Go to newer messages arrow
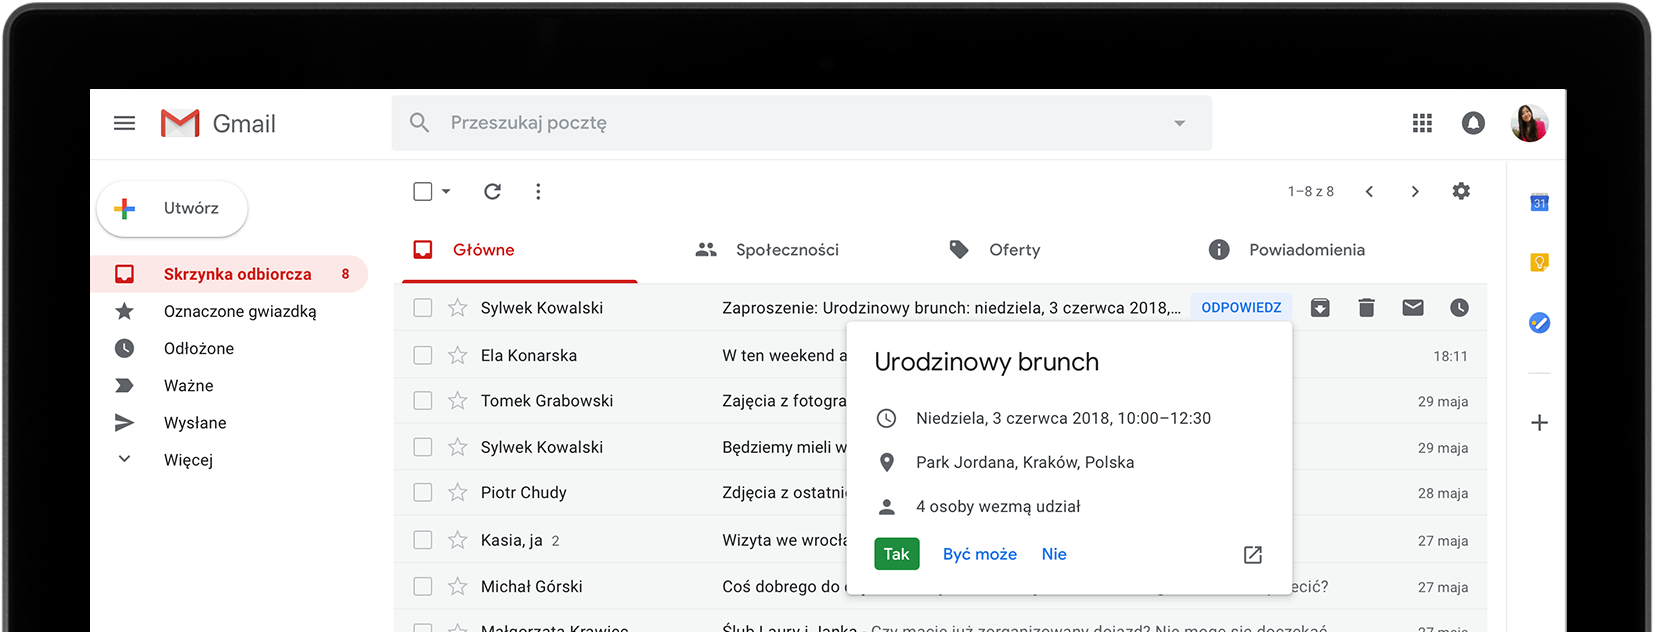The width and height of the screenshot is (1654, 632). (1369, 191)
